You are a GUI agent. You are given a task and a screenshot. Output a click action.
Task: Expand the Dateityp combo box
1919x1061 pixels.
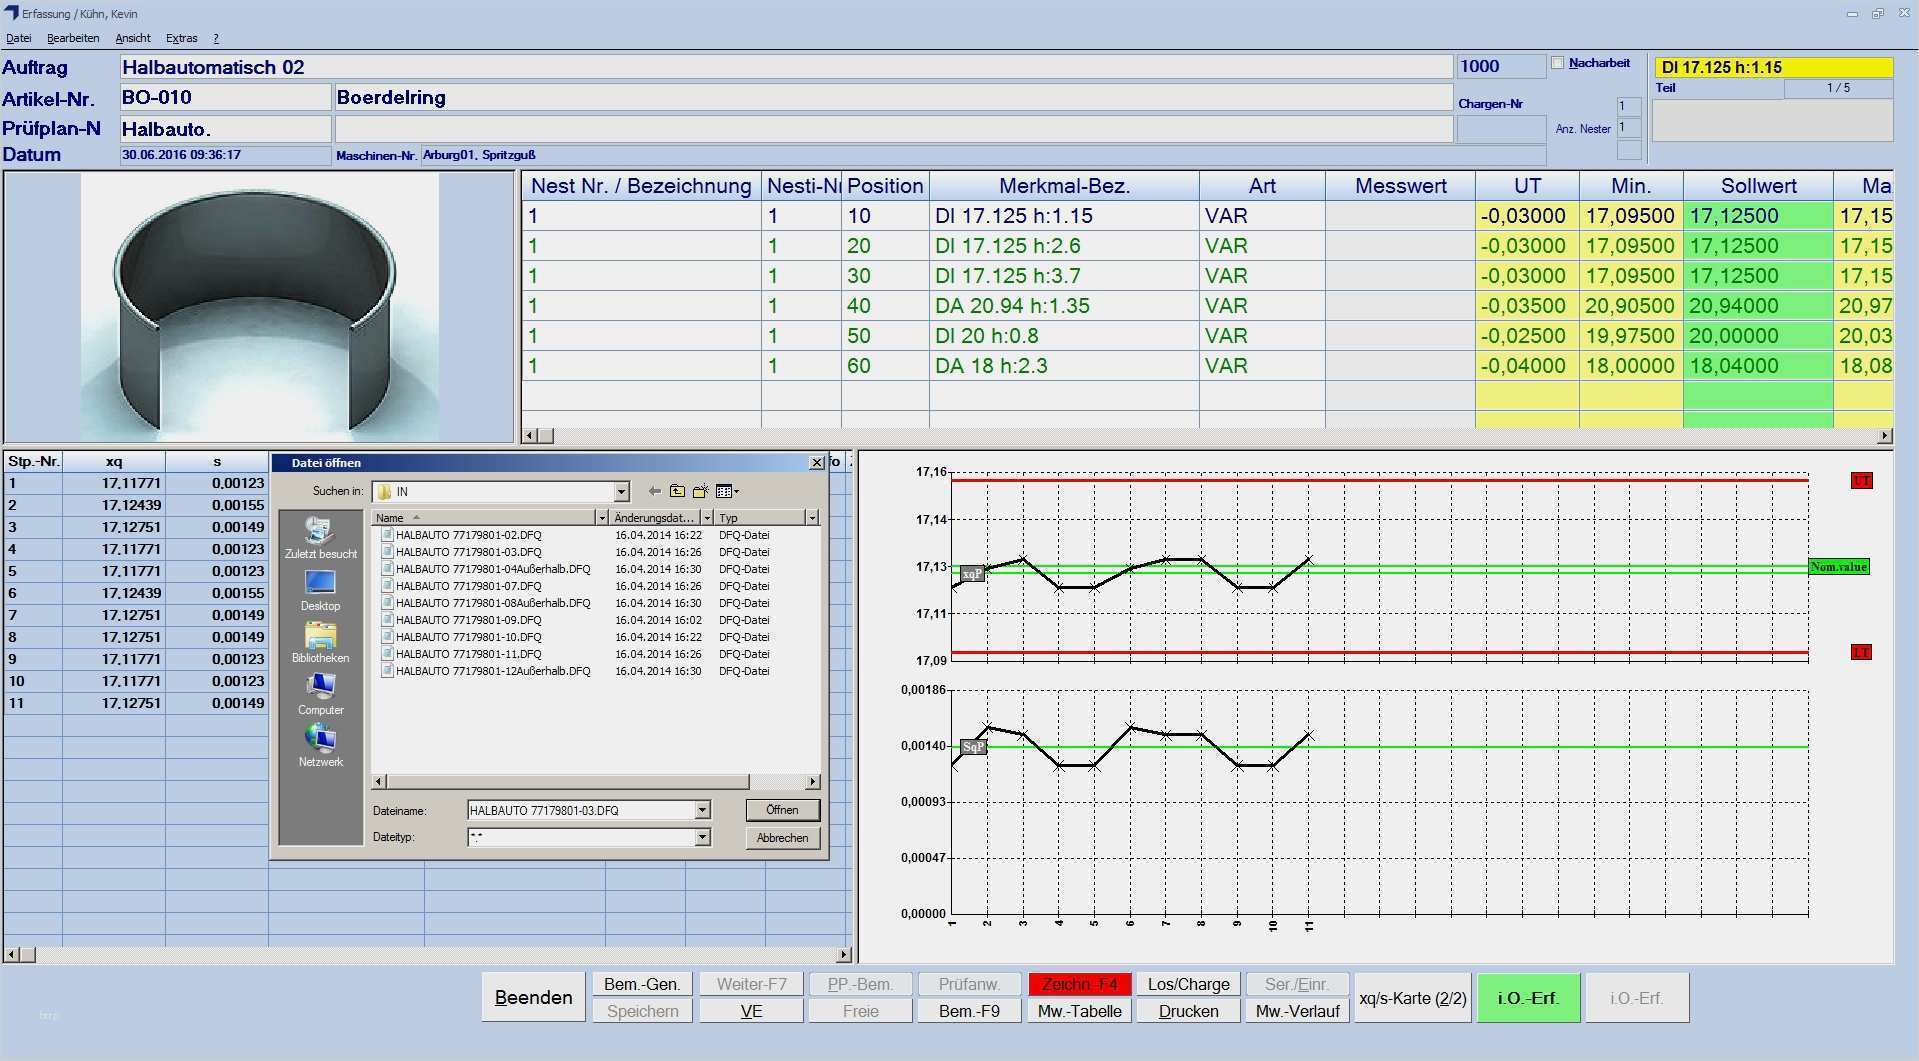point(702,837)
